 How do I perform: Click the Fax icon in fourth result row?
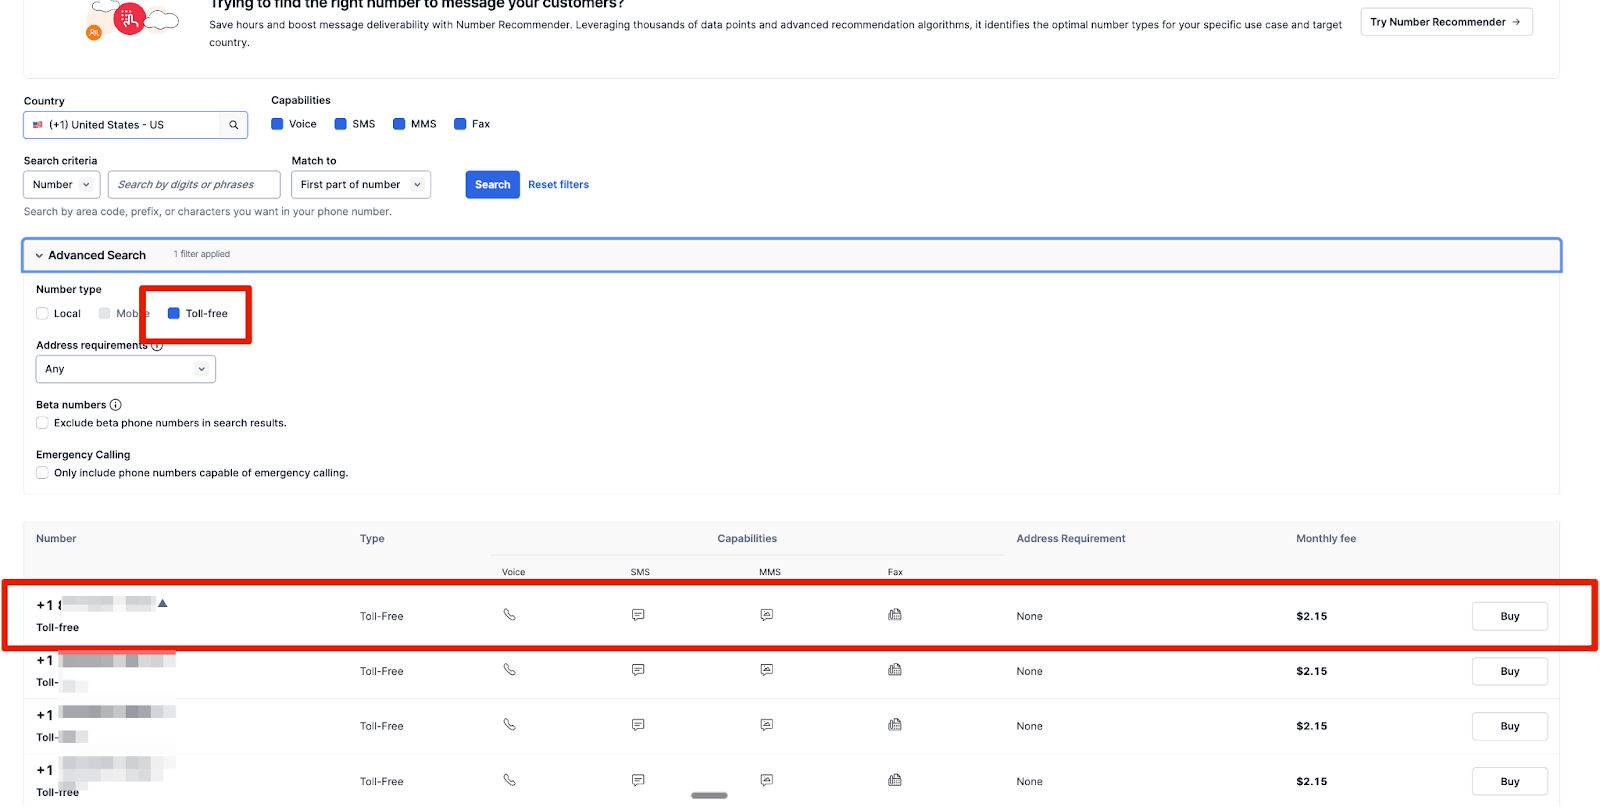pos(895,780)
